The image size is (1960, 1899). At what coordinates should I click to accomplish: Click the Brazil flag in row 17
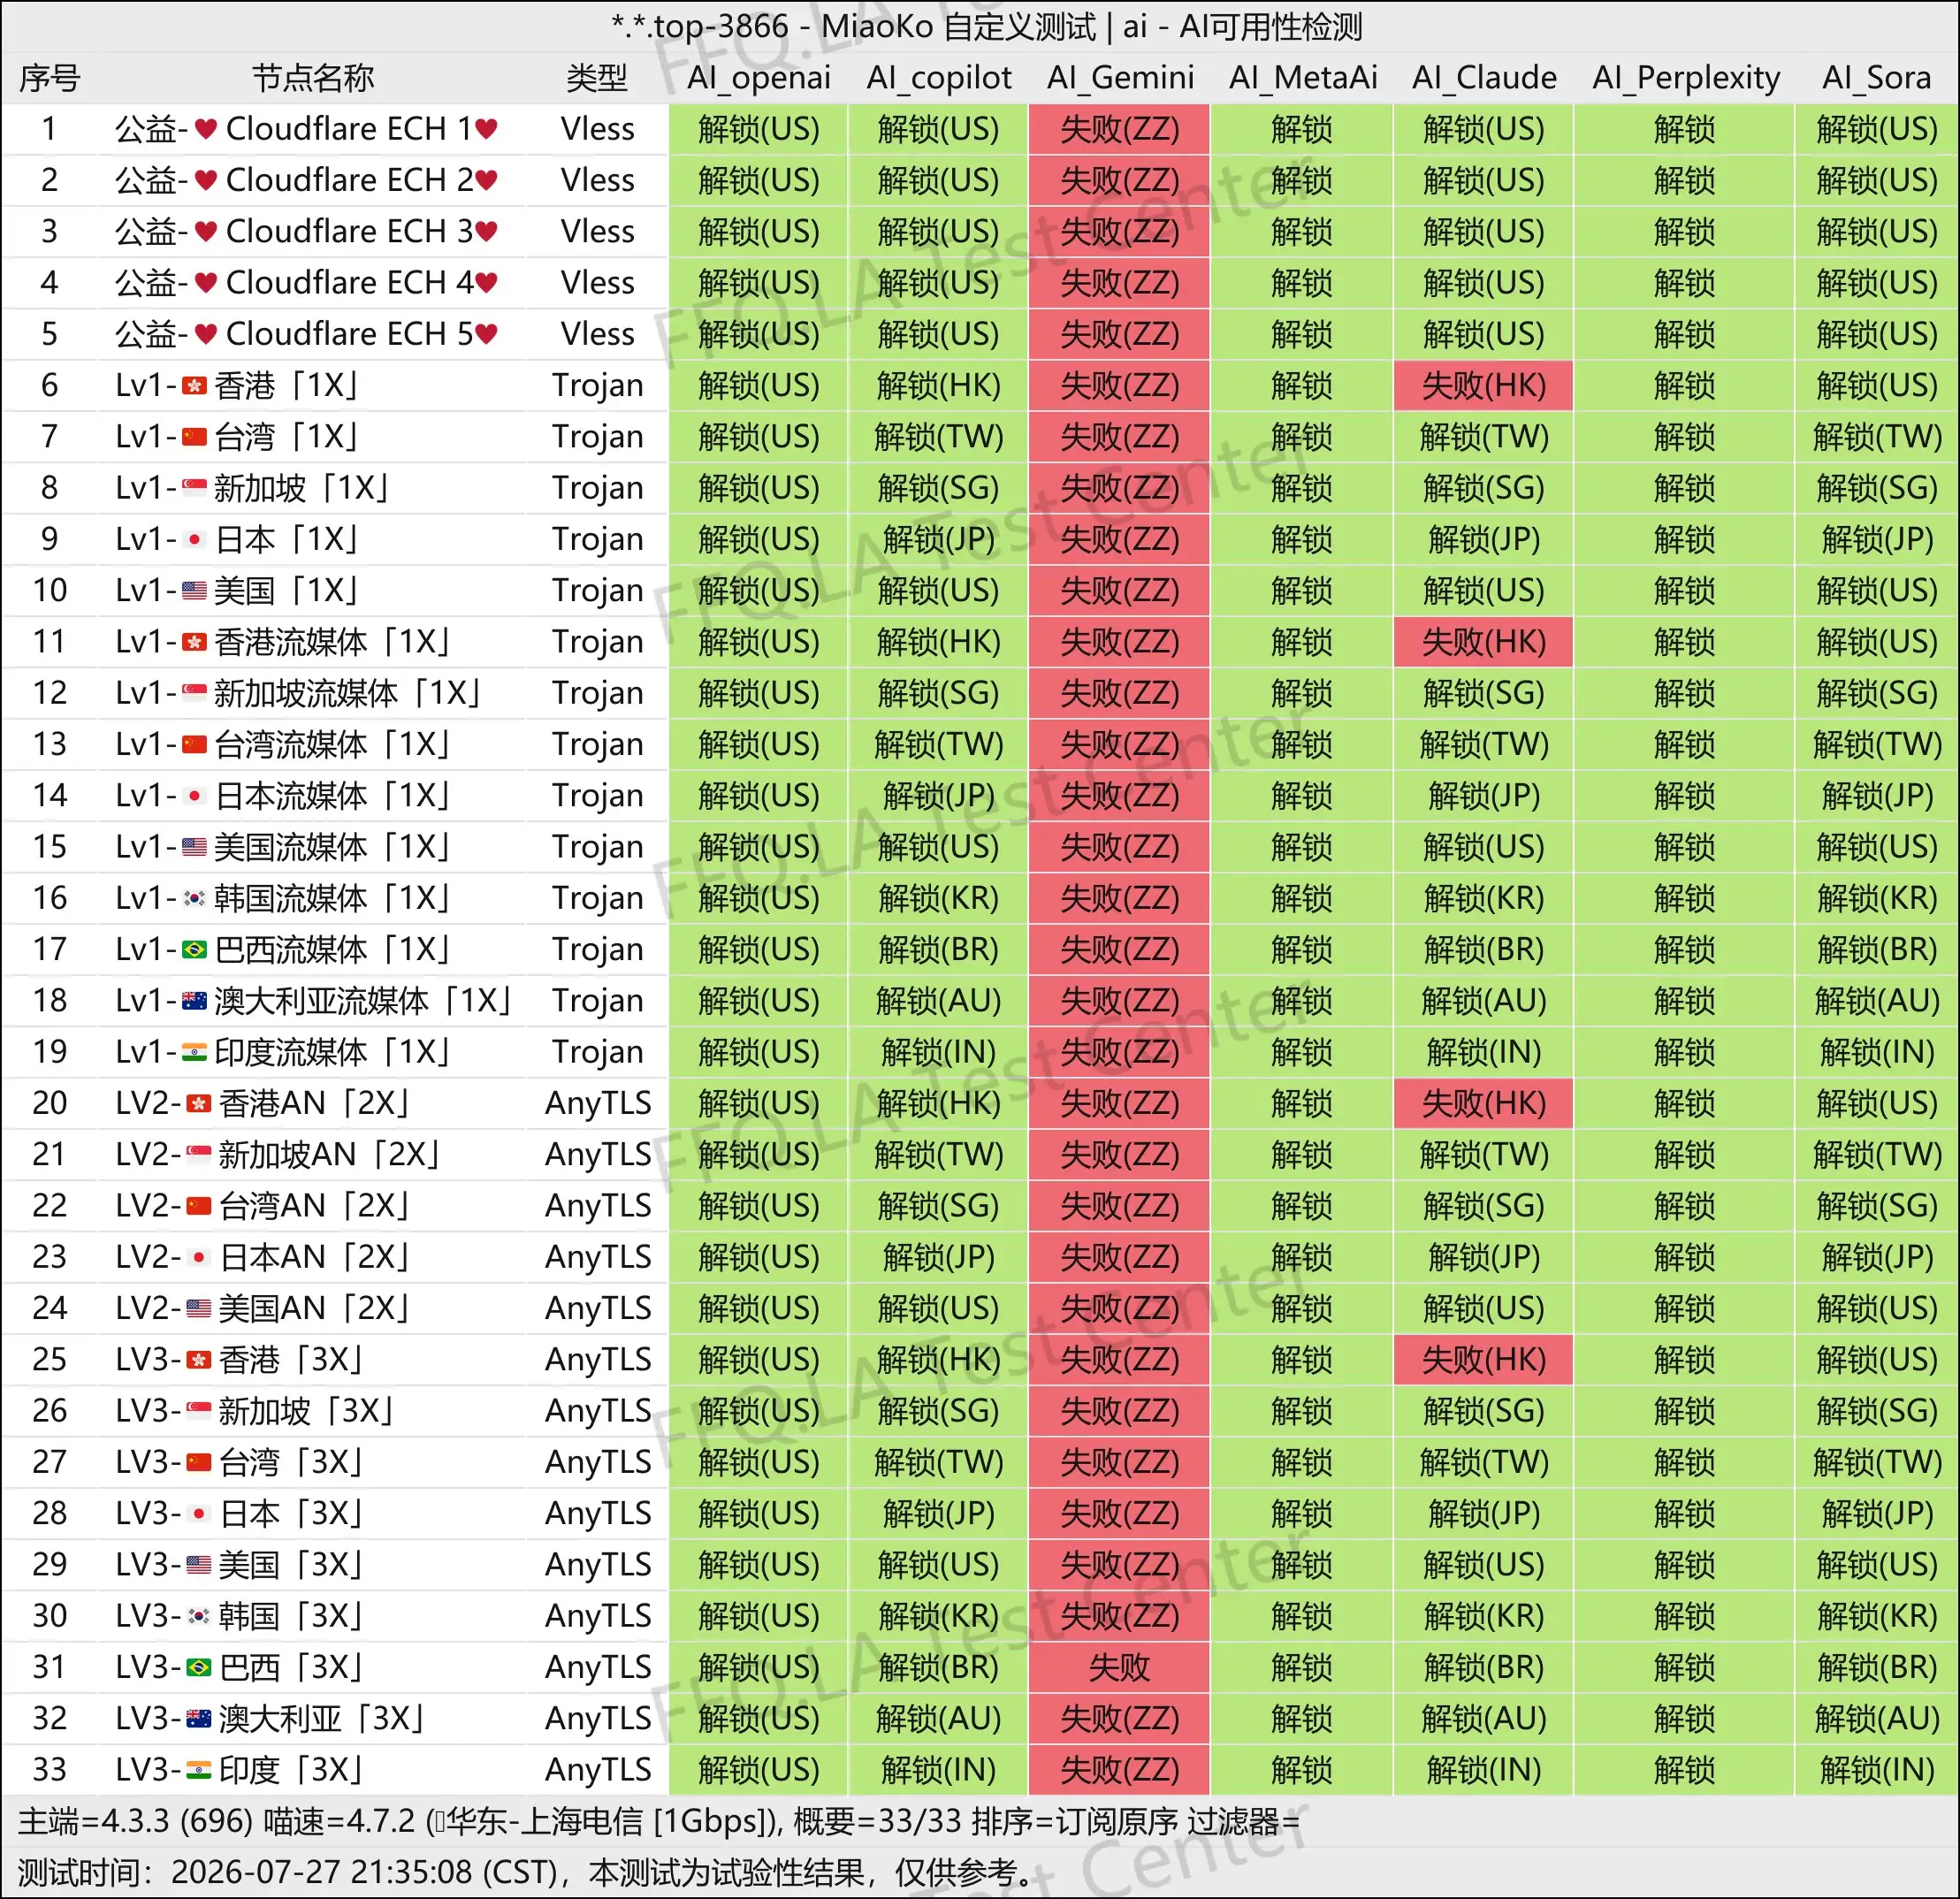click(x=195, y=950)
